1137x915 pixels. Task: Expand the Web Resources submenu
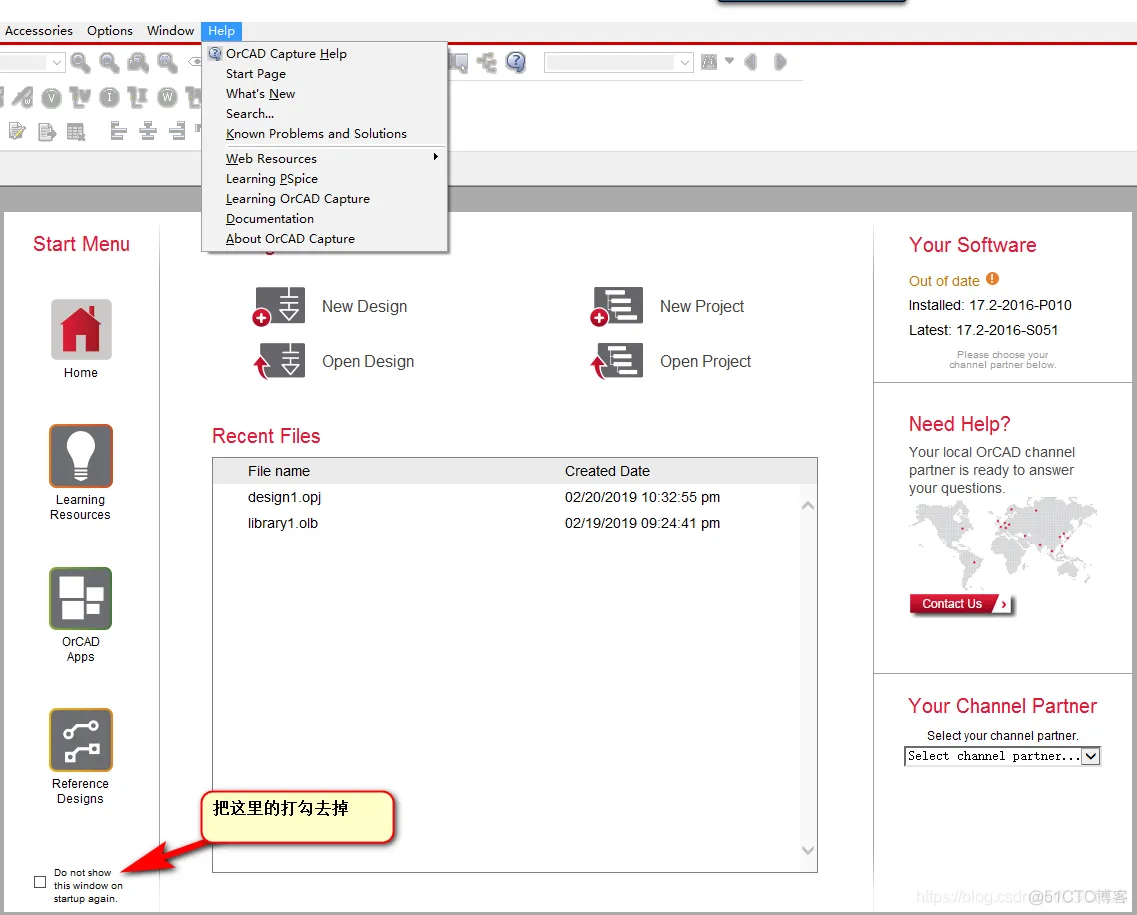point(325,158)
